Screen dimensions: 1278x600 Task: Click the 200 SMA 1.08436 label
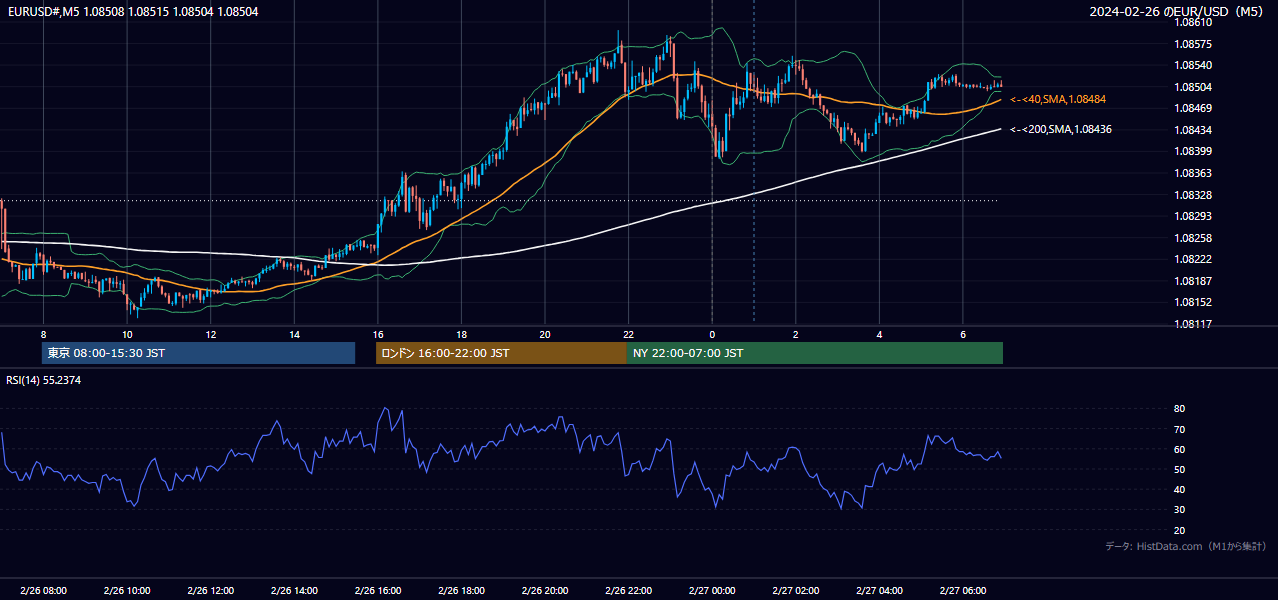pos(1061,129)
